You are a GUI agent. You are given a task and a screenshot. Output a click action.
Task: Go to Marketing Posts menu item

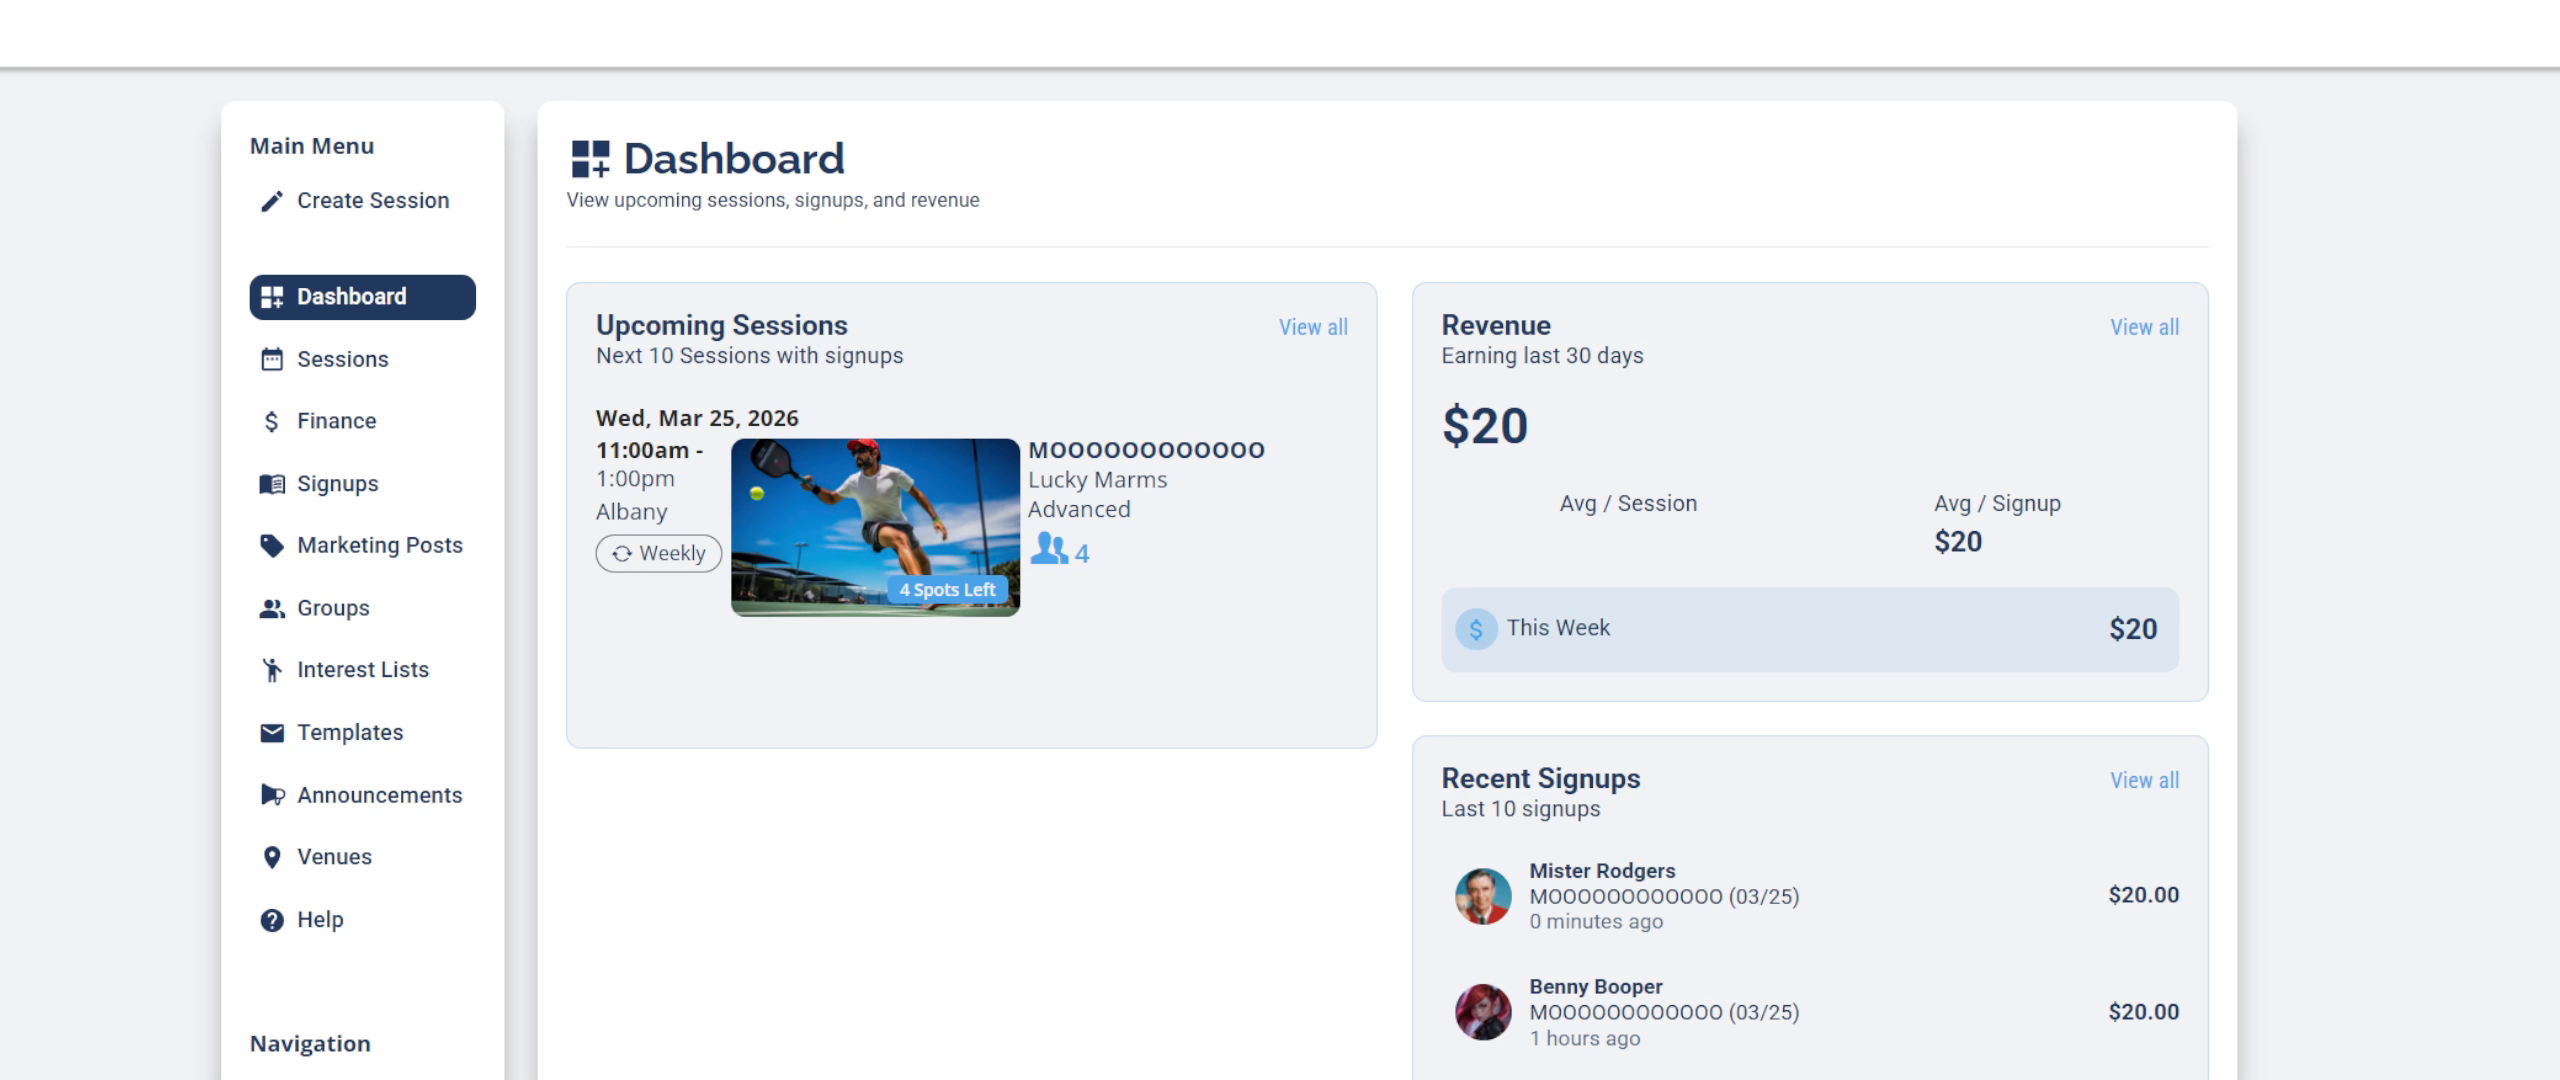pyautogui.click(x=362, y=546)
